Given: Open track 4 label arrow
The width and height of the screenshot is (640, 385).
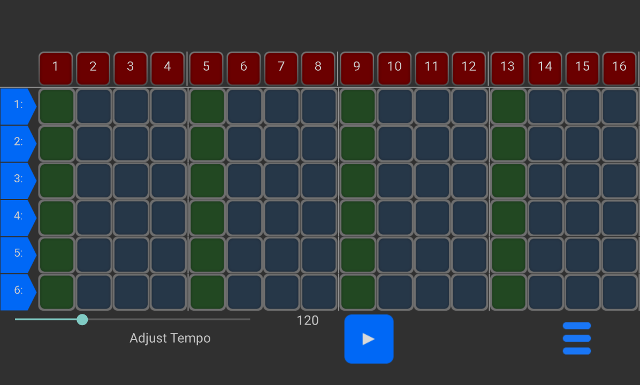Looking at the screenshot, I should click(x=18, y=218).
